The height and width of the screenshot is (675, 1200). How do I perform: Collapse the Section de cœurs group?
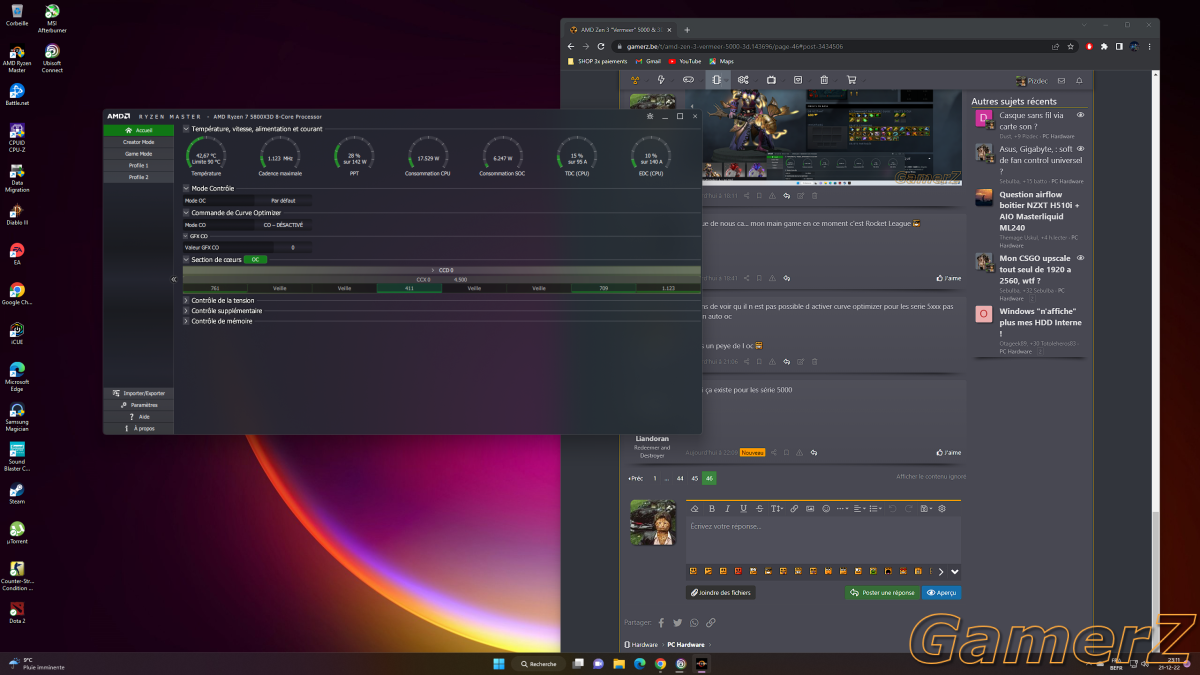[186, 260]
